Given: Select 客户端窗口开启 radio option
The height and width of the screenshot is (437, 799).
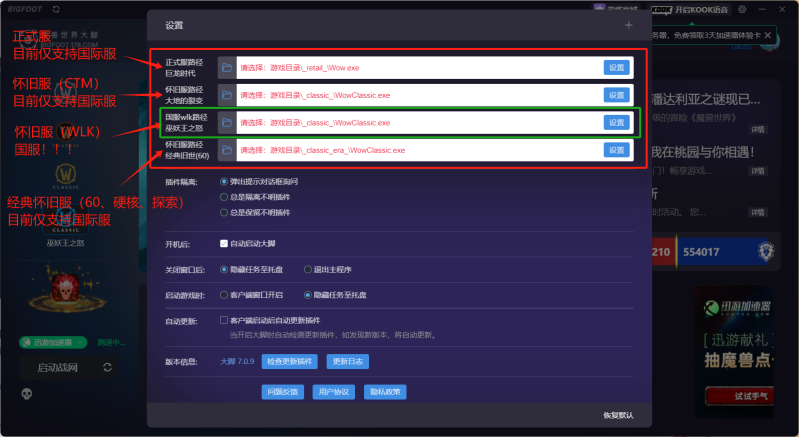Looking at the screenshot, I should 224,295.
